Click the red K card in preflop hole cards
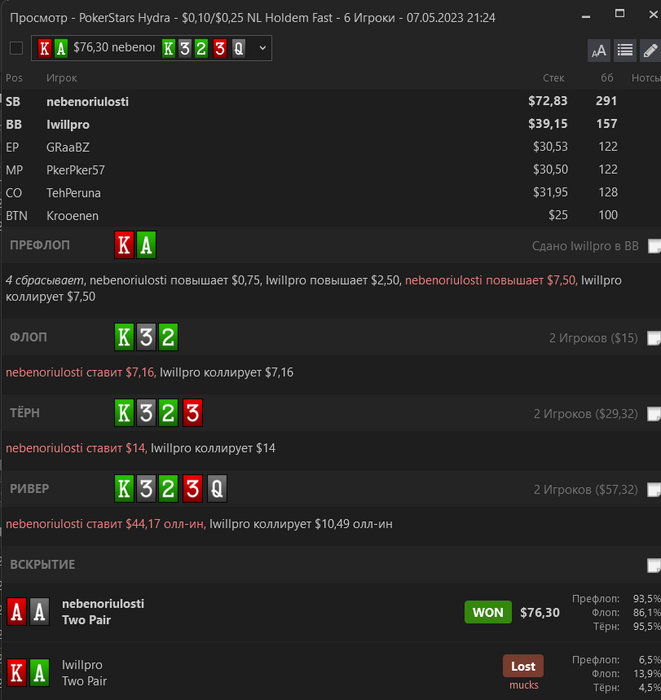 [124, 245]
